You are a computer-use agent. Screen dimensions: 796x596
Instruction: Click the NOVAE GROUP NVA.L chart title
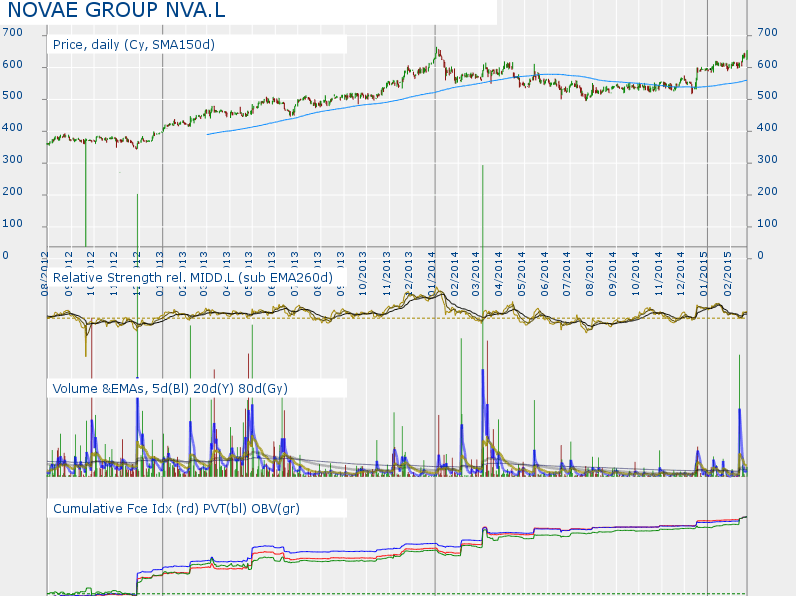[x=116, y=10]
